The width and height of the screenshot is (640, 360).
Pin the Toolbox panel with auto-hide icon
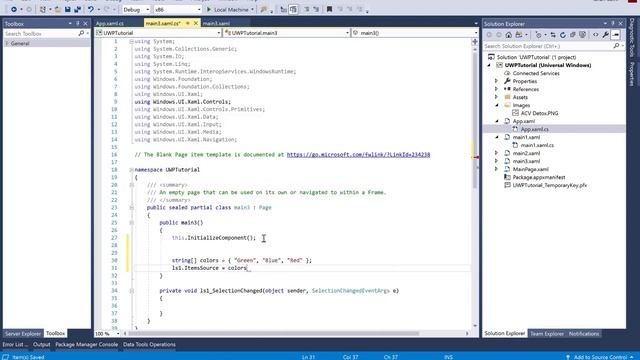click(x=78, y=24)
